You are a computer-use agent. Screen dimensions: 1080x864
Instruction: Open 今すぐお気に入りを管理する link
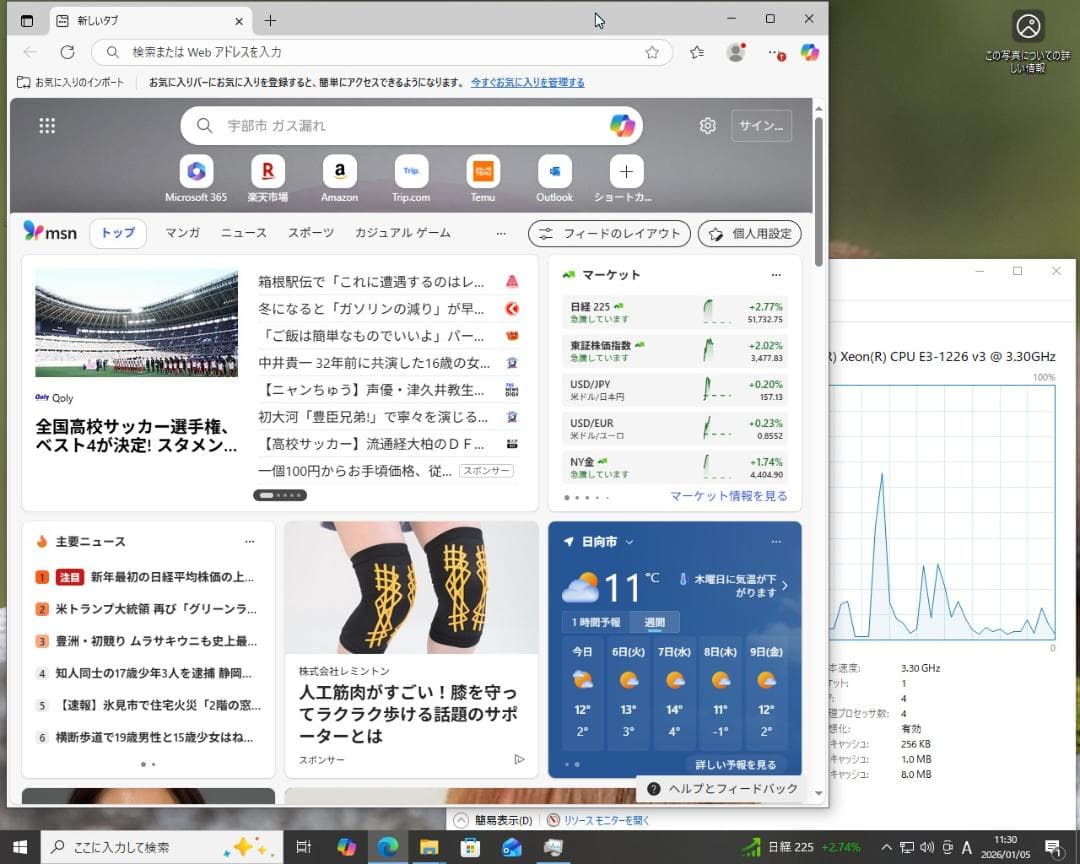pyautogui.click(x=527, y=83)
